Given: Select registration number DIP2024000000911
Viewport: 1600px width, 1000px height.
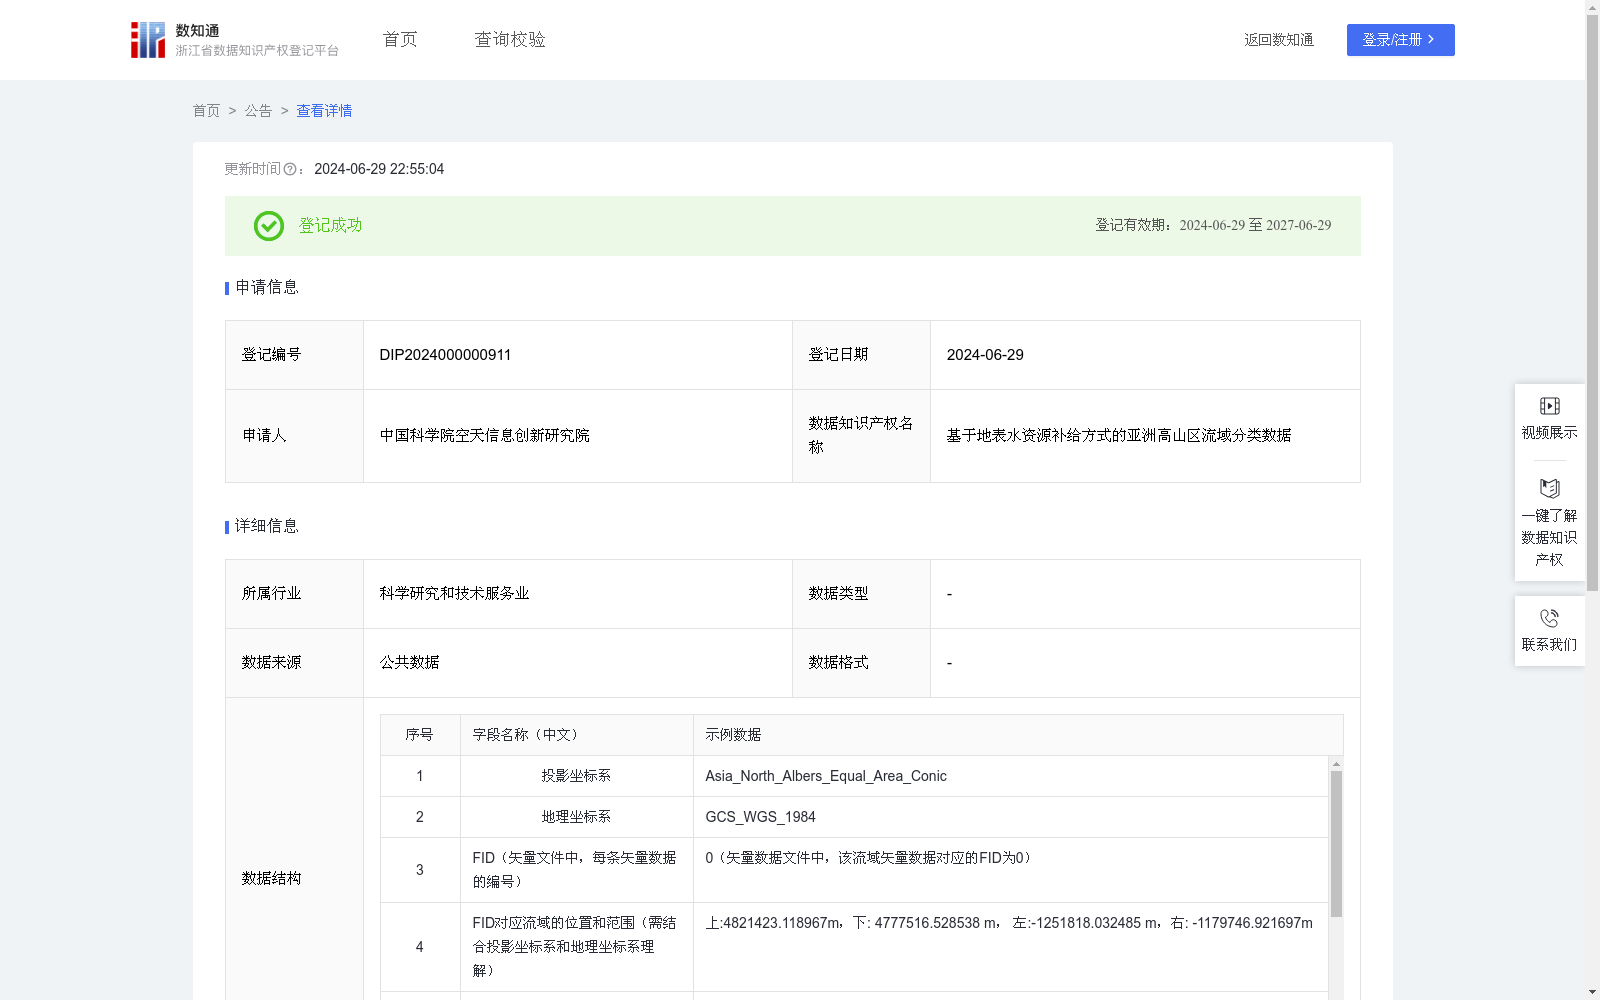Looking at the screenshot, I should (445, 355).
